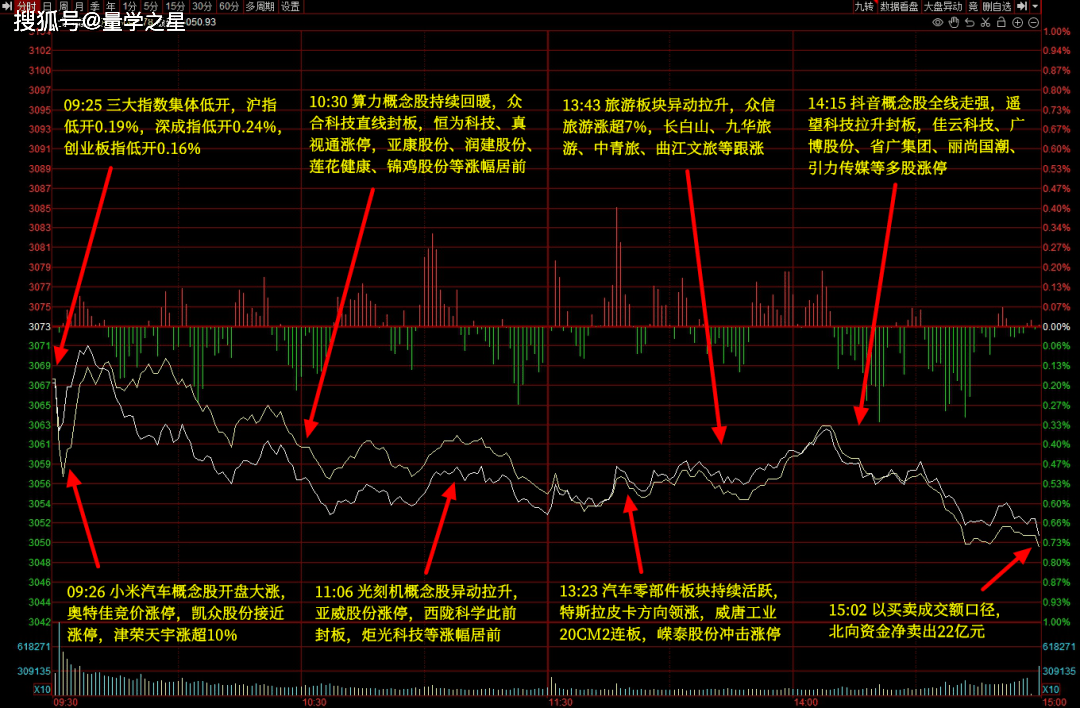Screen dimensions: 1080x708
Task: Open 大盘异动 market movement panel
Action: [x=942, y=6]
